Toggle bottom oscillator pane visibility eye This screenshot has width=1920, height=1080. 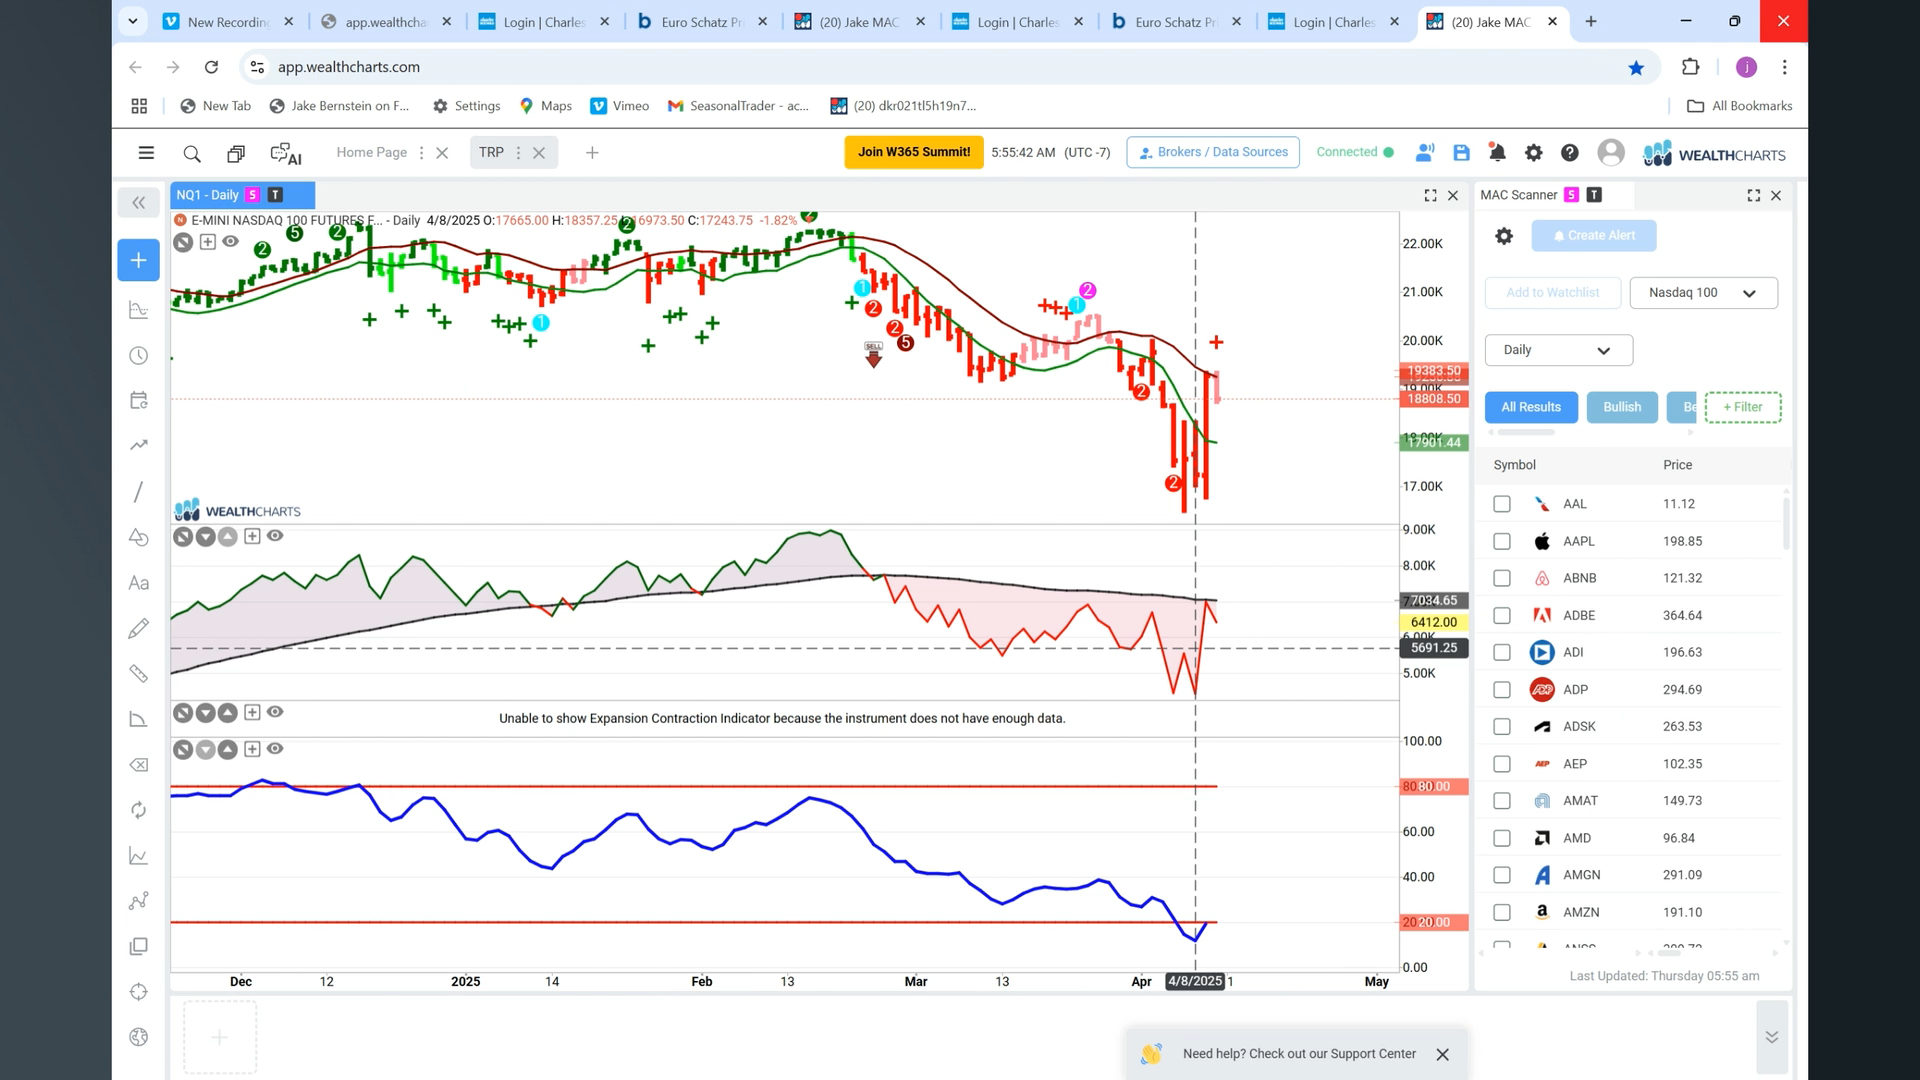[275, 748]
